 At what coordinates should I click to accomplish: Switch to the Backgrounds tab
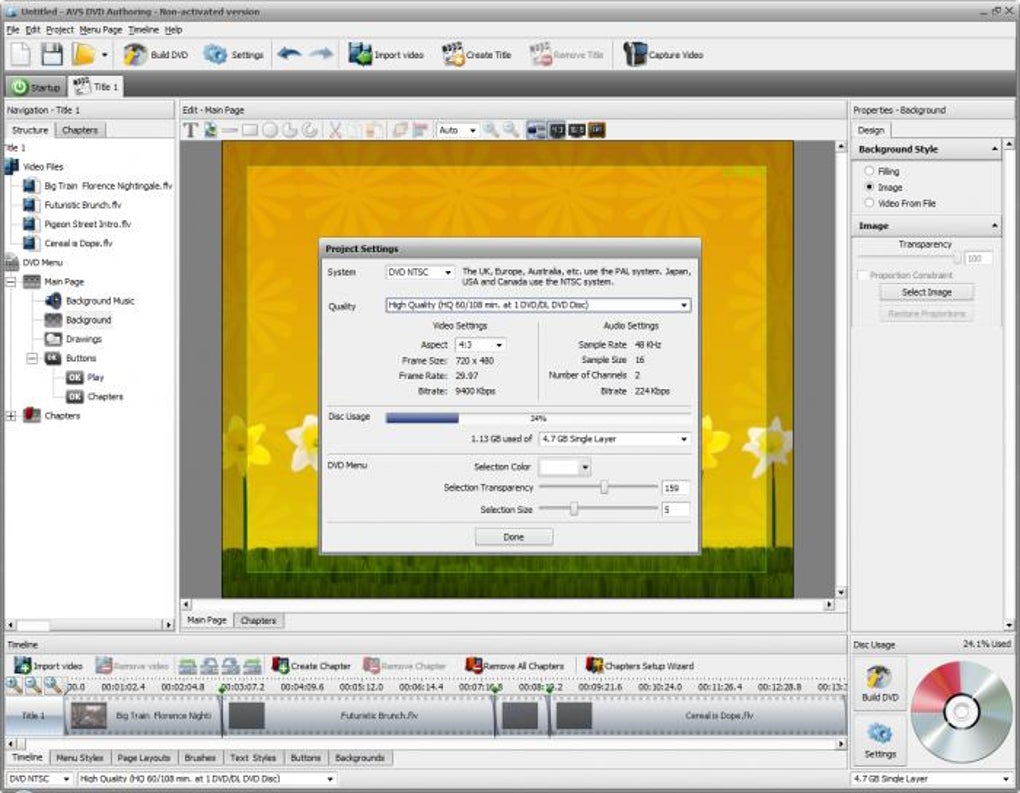(360, 758)
